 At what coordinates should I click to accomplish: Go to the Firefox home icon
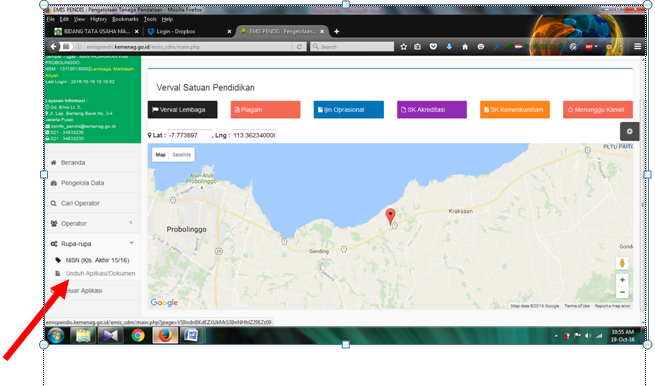click(465, 47)
